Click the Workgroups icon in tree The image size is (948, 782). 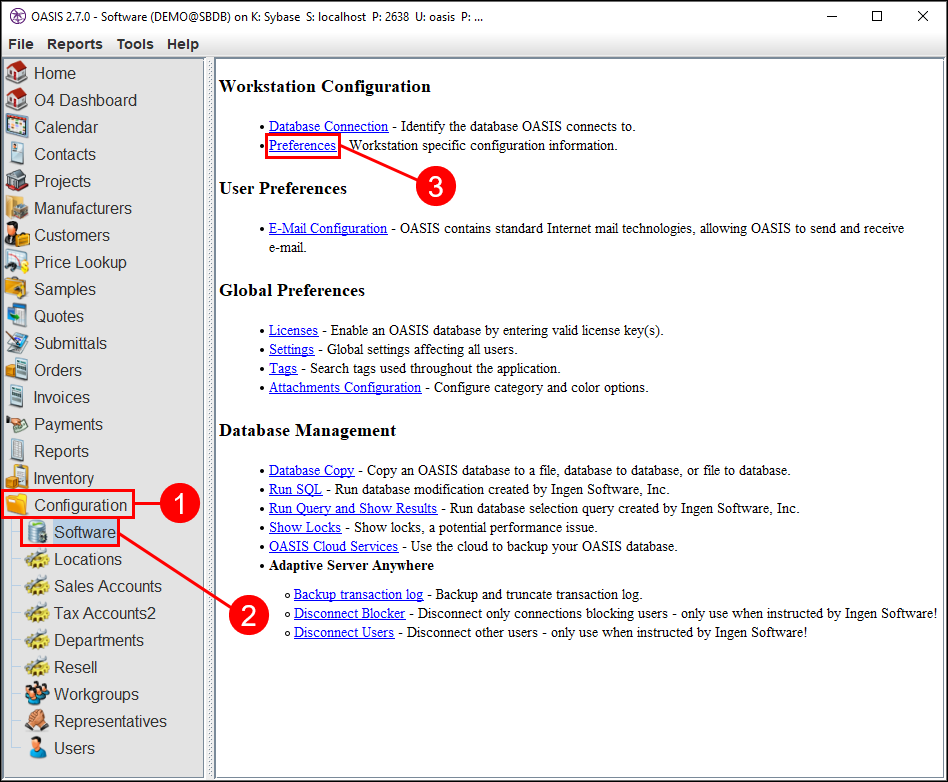[37, 694]
